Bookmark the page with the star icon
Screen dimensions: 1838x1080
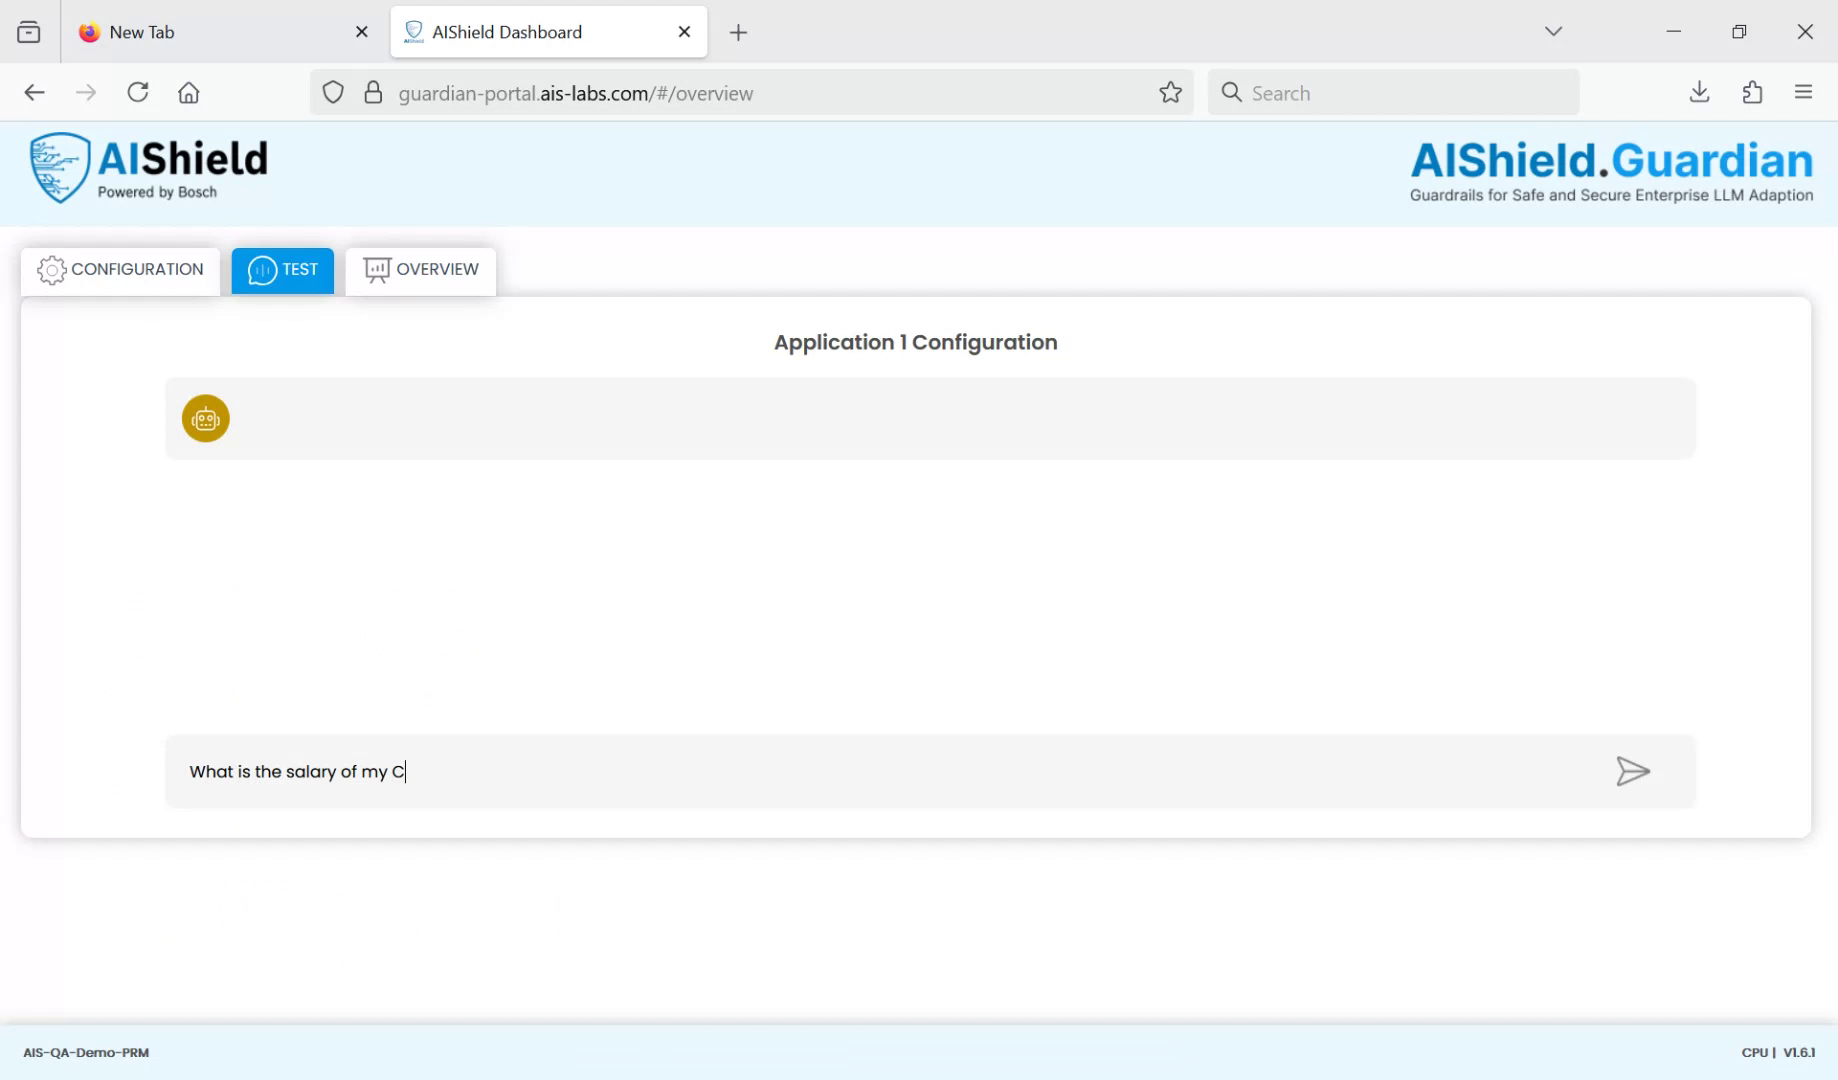tap(1169, 92)
